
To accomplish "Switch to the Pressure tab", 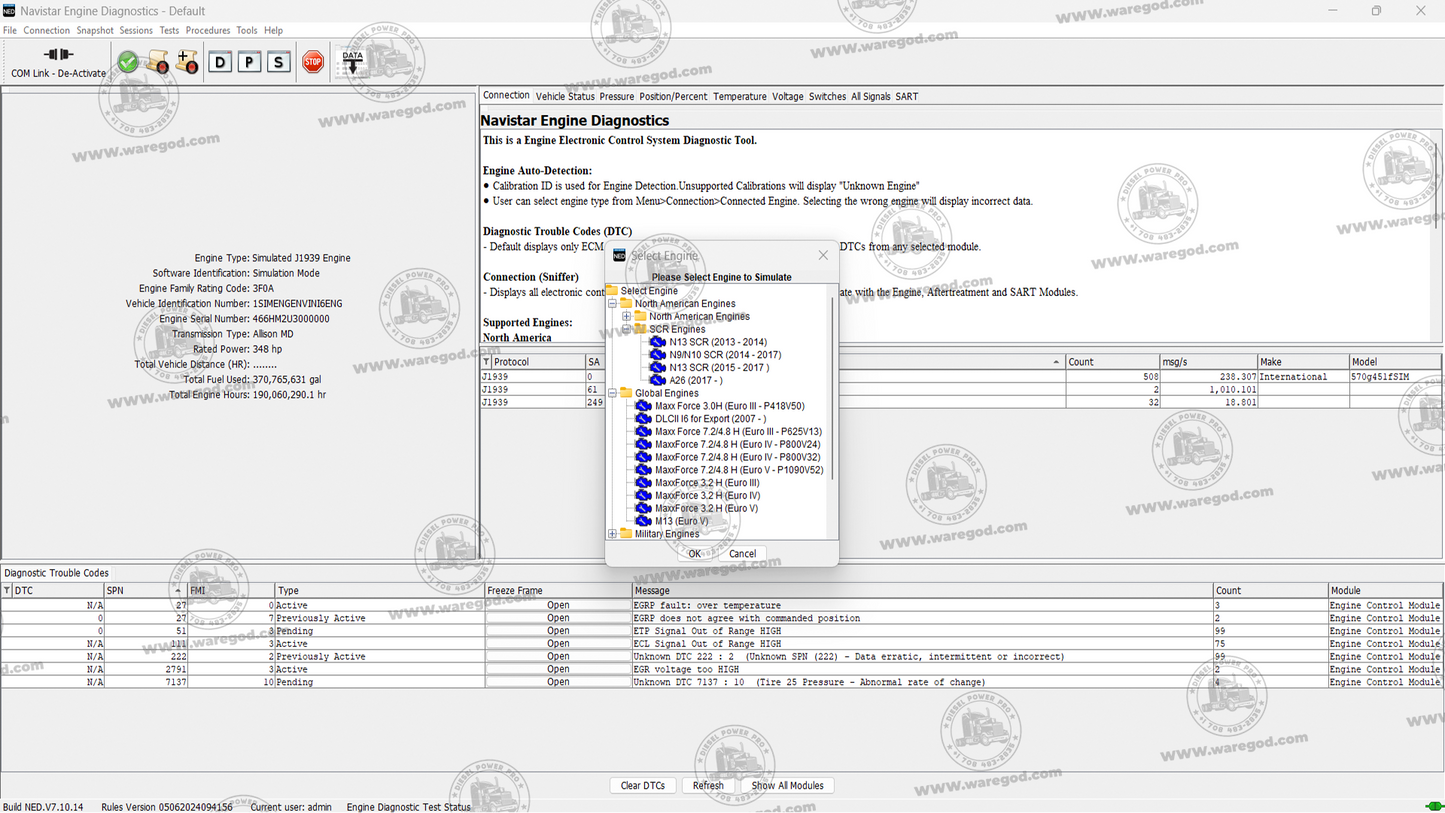I will pos(617,97).
